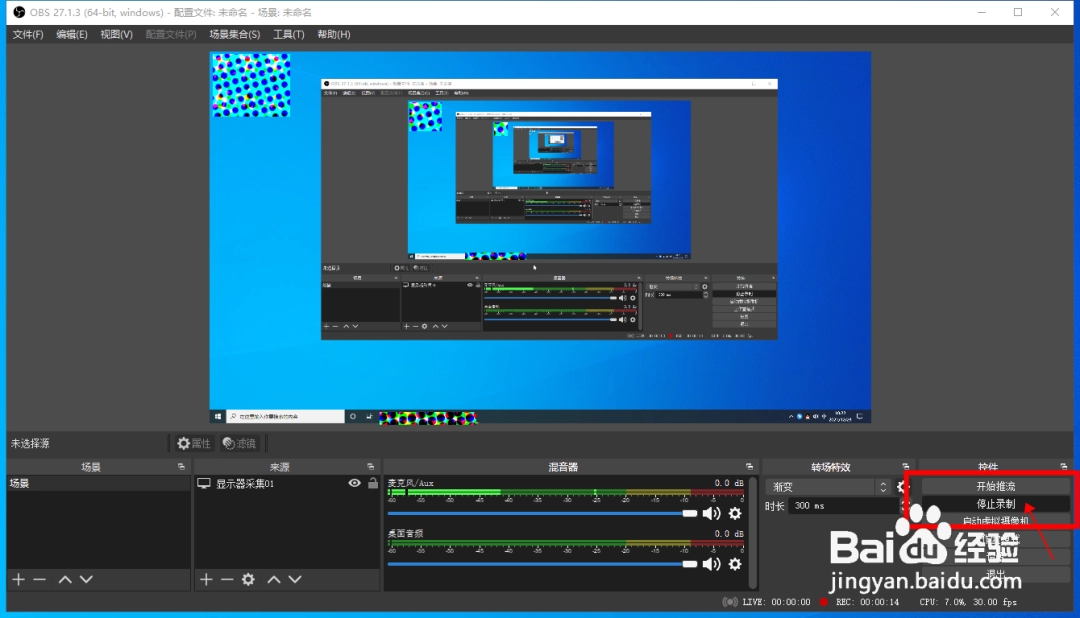Screen dimensions: 1080x618
Task: Select the 显示器采集01 source row
Action: [287, 484]
